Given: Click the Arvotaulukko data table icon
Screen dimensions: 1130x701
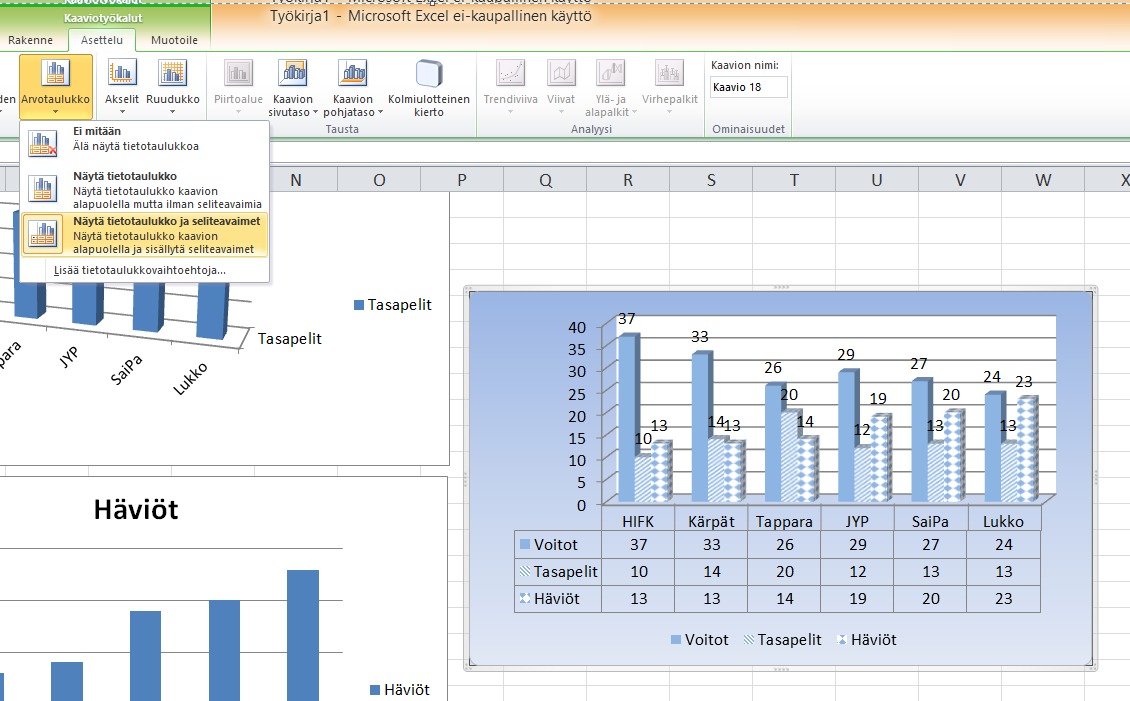Looking at the screenshot, I should (x=55, y=74).
